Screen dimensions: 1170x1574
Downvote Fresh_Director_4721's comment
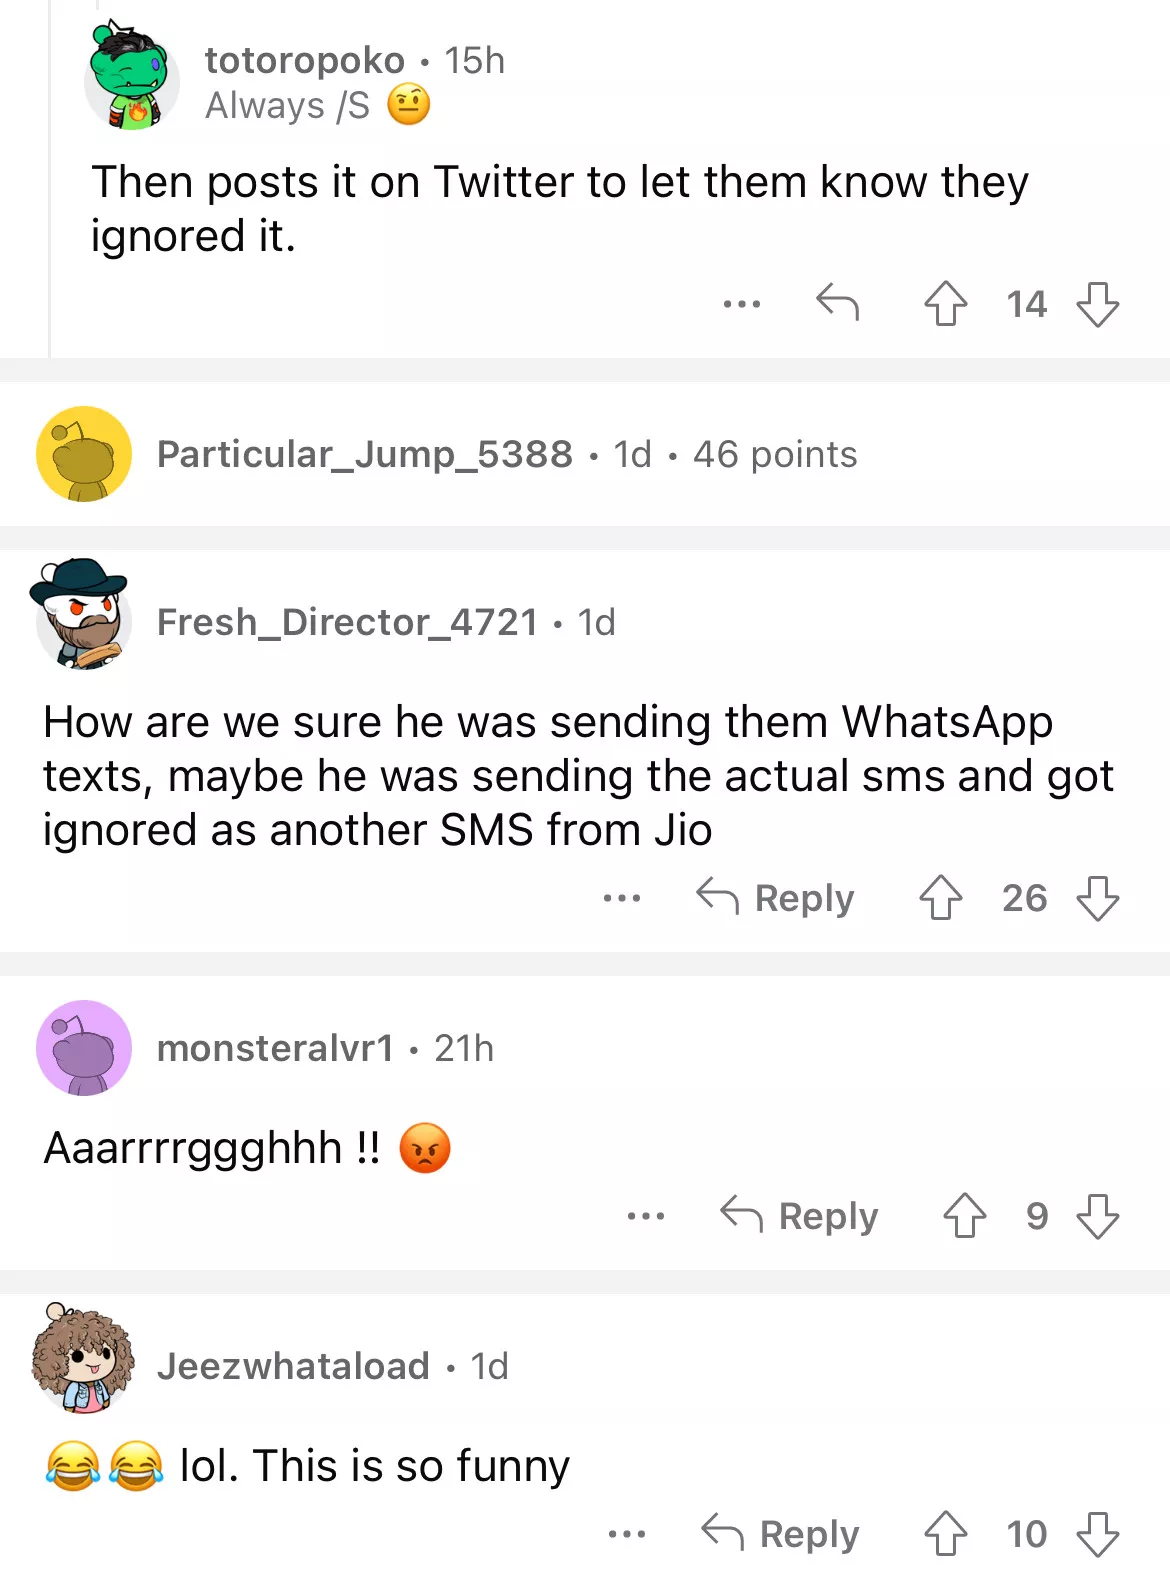click(1097, 898)
